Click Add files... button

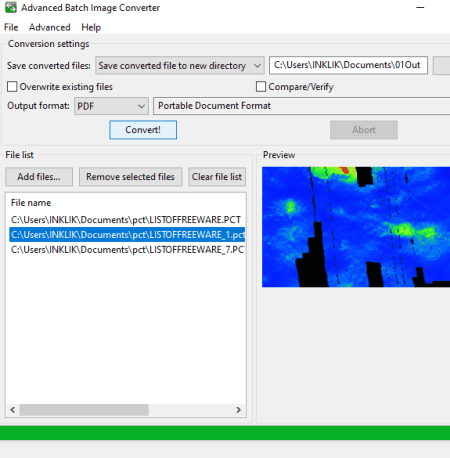point(39,177)
